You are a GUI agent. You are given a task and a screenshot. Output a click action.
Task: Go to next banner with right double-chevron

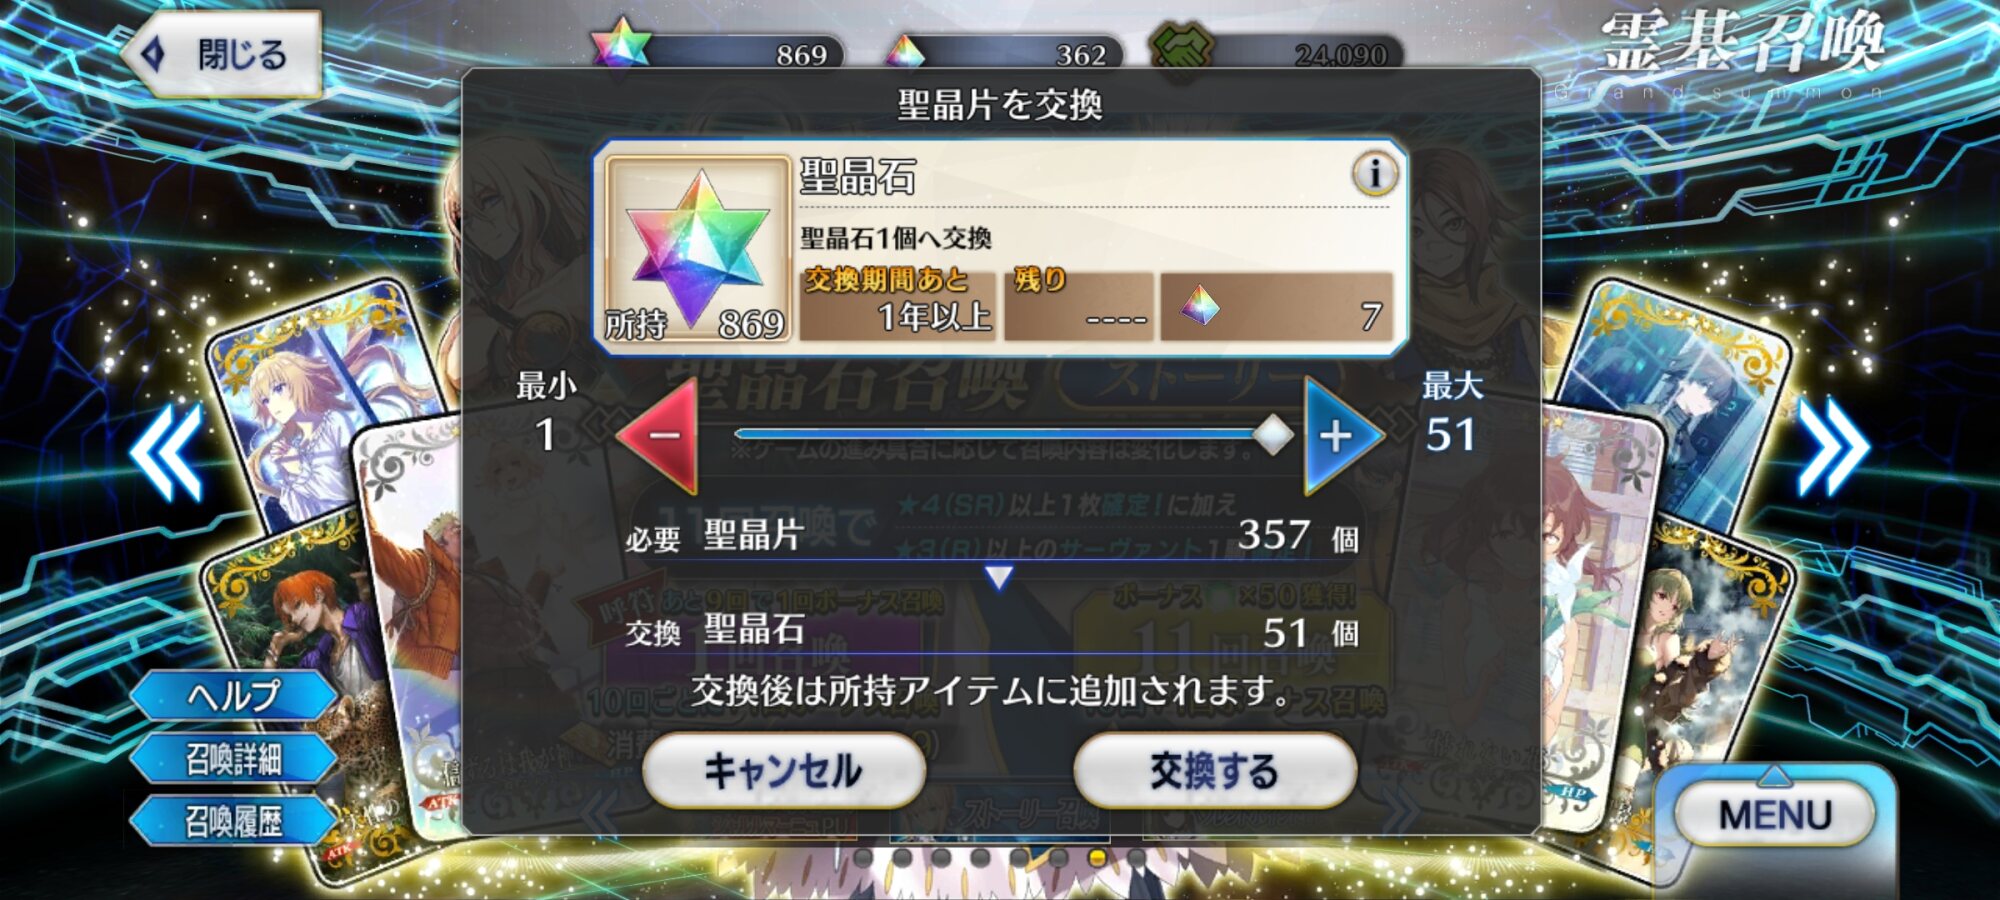pos(1832,448)
